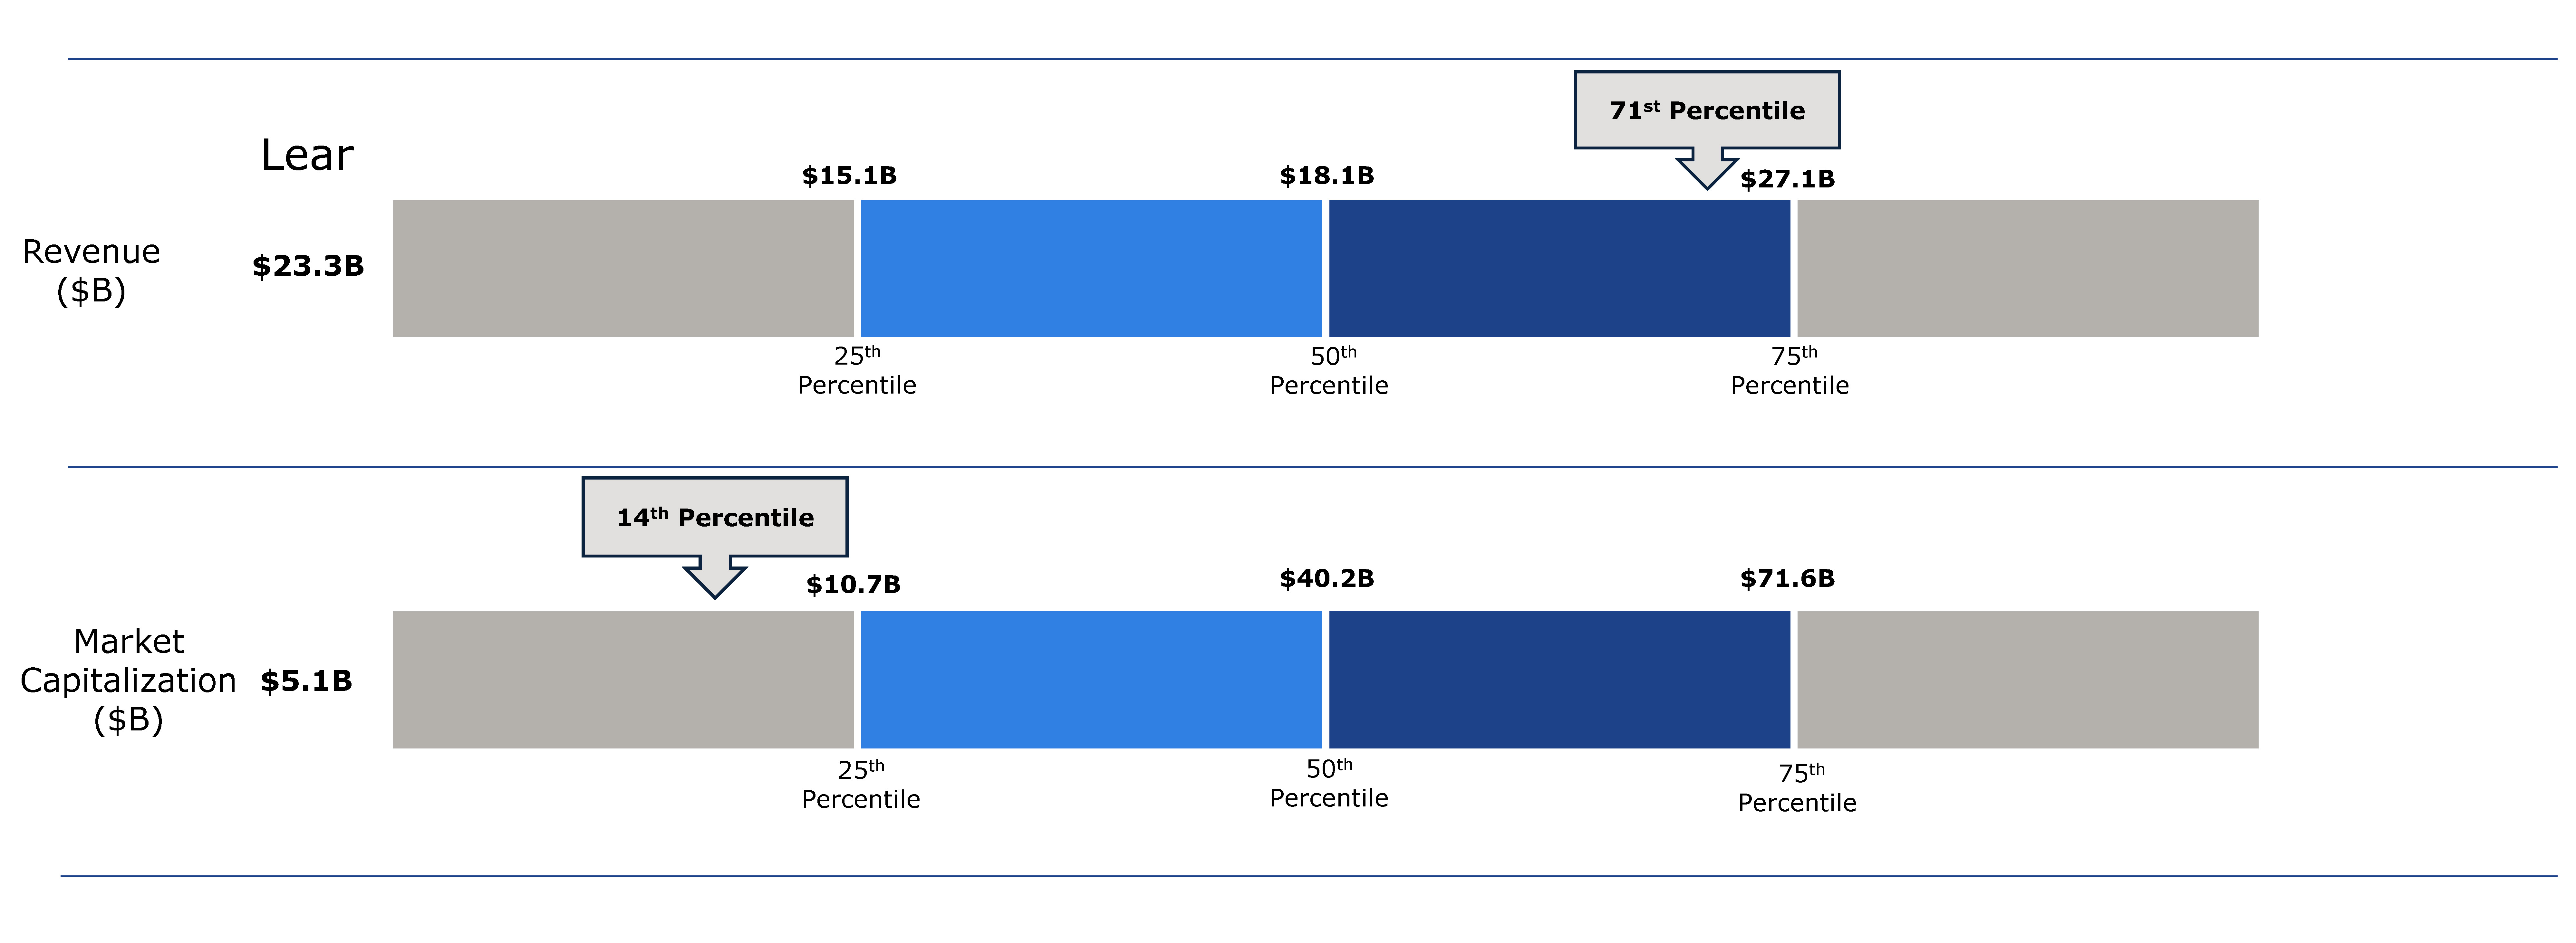Screen dimensions: 2576x943
Task: Click the Market Capitalization ($B) row label
Action: pos(128,680)
